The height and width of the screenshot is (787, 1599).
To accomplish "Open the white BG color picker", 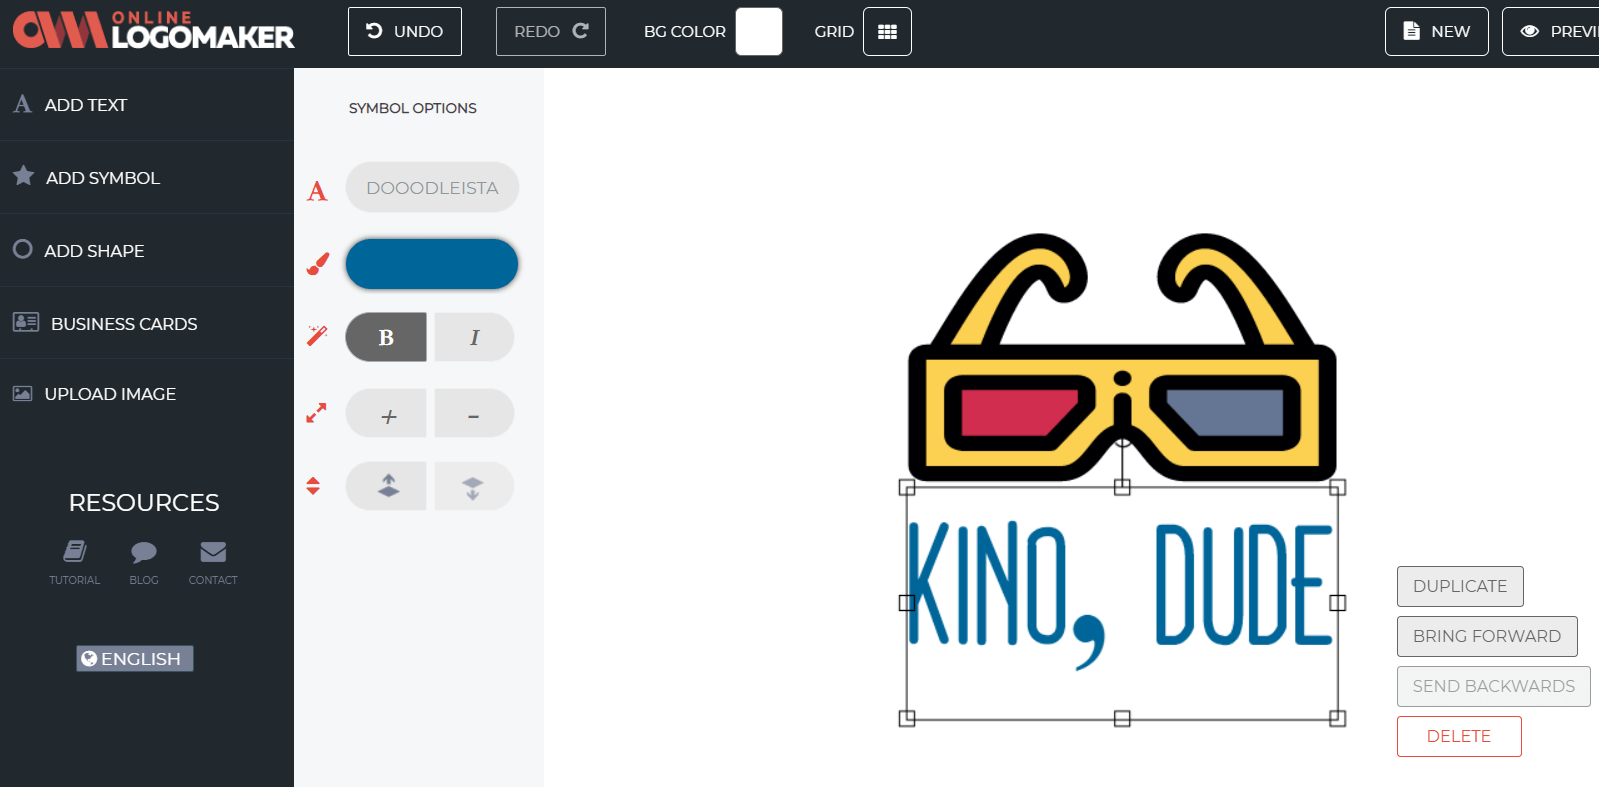I will (x=758, y=32).
